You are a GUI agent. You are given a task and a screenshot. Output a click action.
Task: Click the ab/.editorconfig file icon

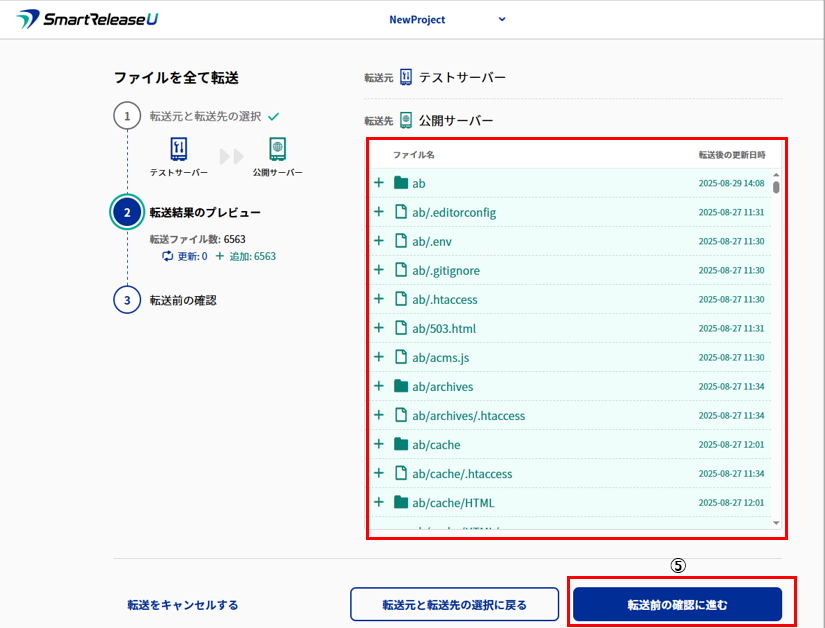[x=402, y=212]
